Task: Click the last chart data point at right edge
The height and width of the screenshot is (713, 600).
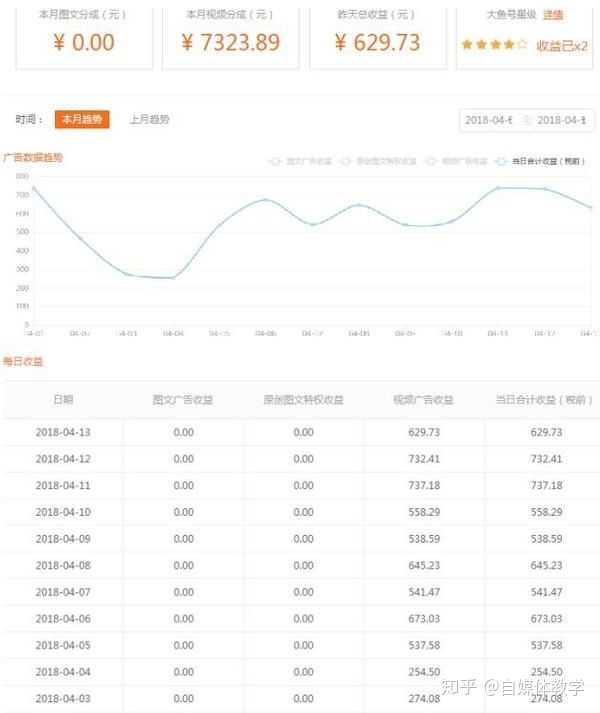Action: coord(591,207)
